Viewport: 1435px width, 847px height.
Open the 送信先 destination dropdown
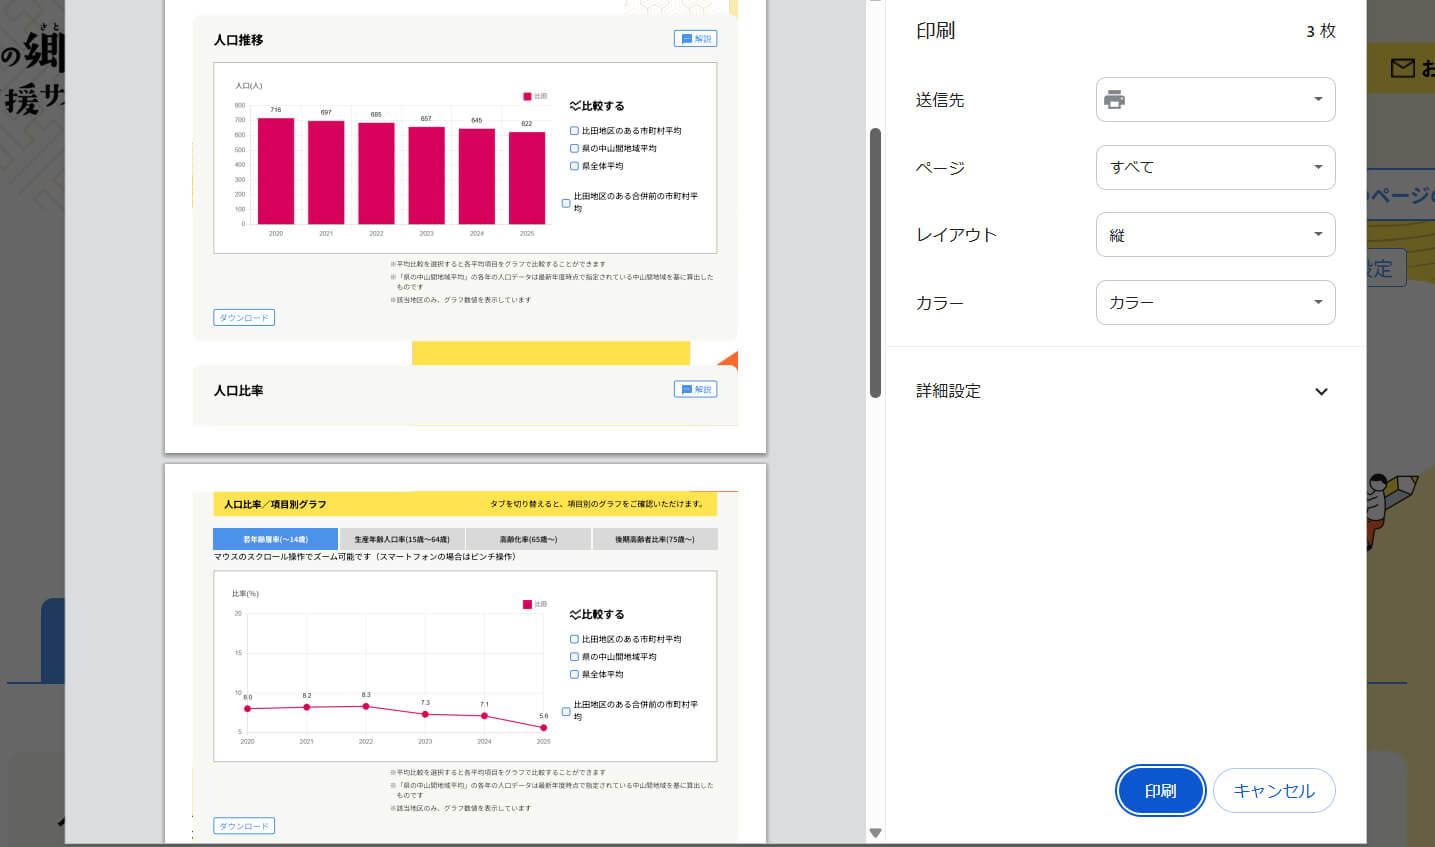point(1215,100)
